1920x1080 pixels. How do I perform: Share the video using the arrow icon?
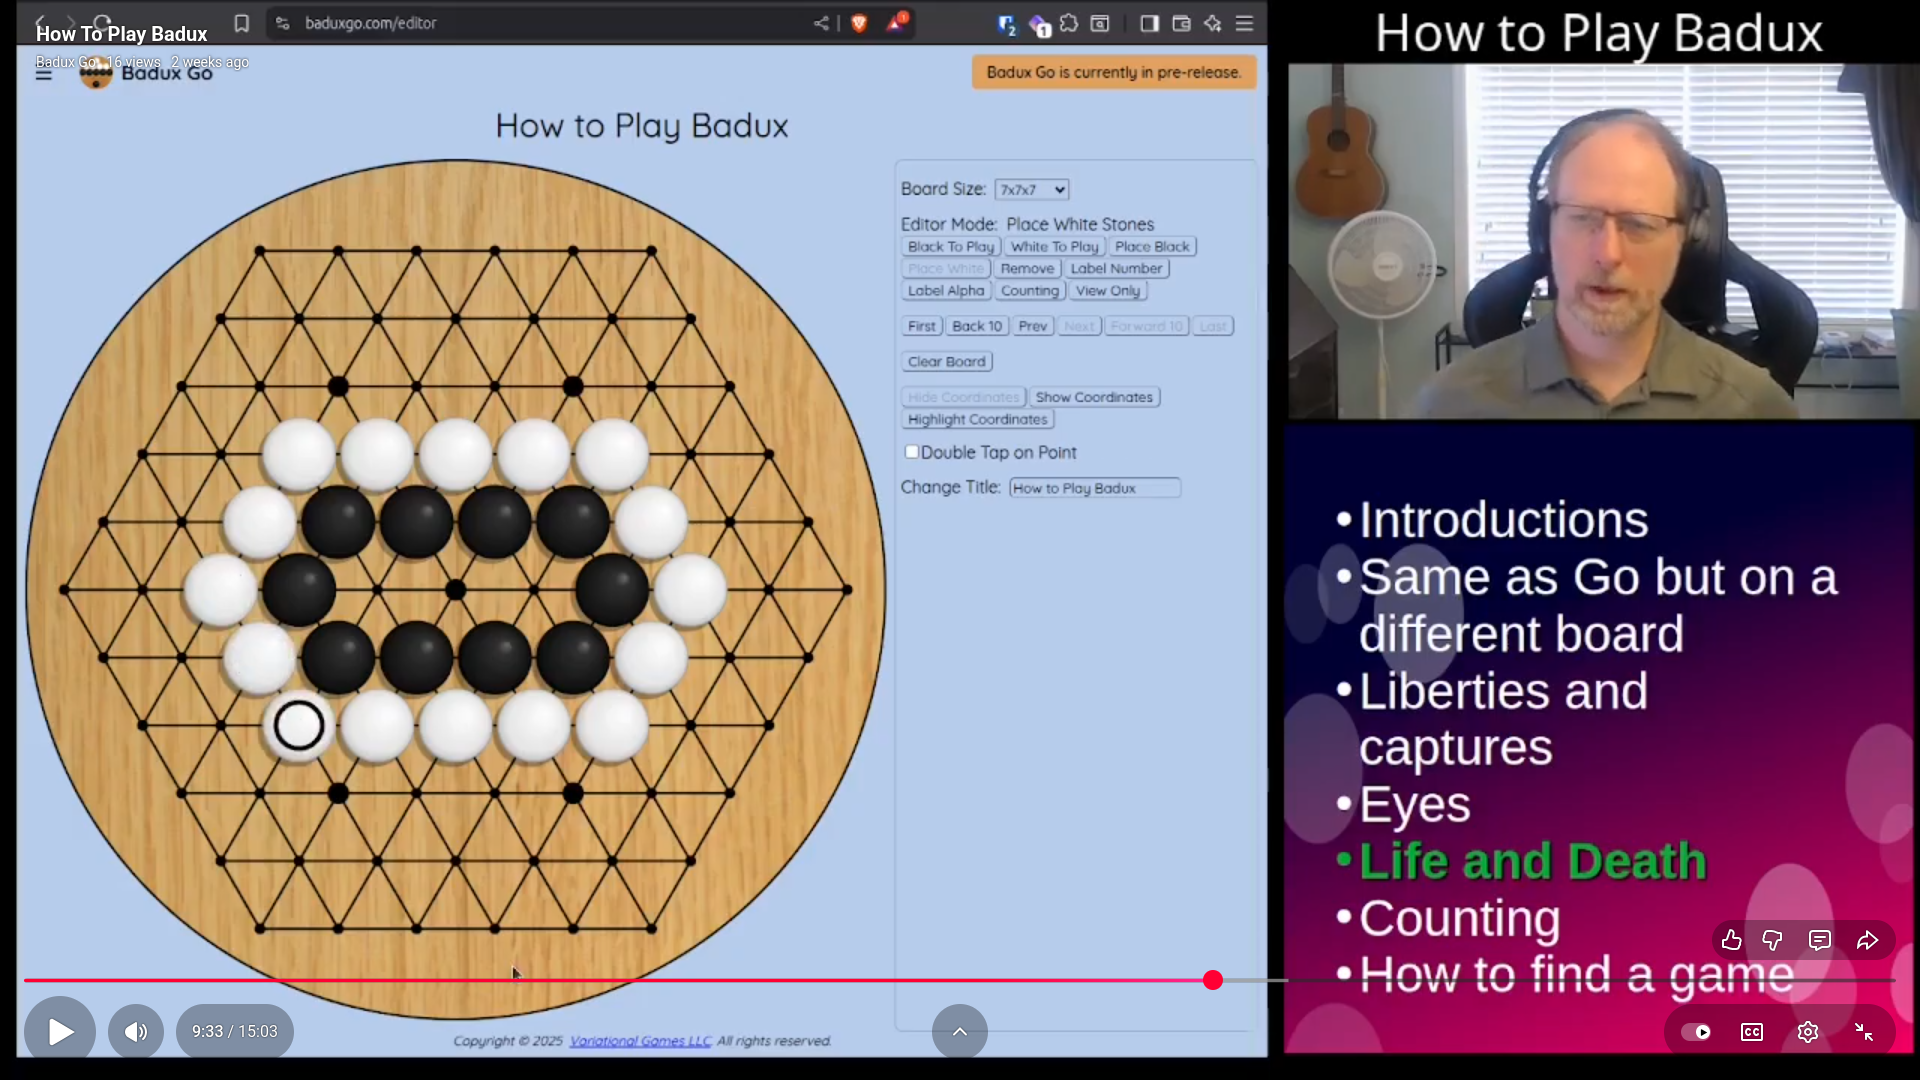tap(1866, 940)
